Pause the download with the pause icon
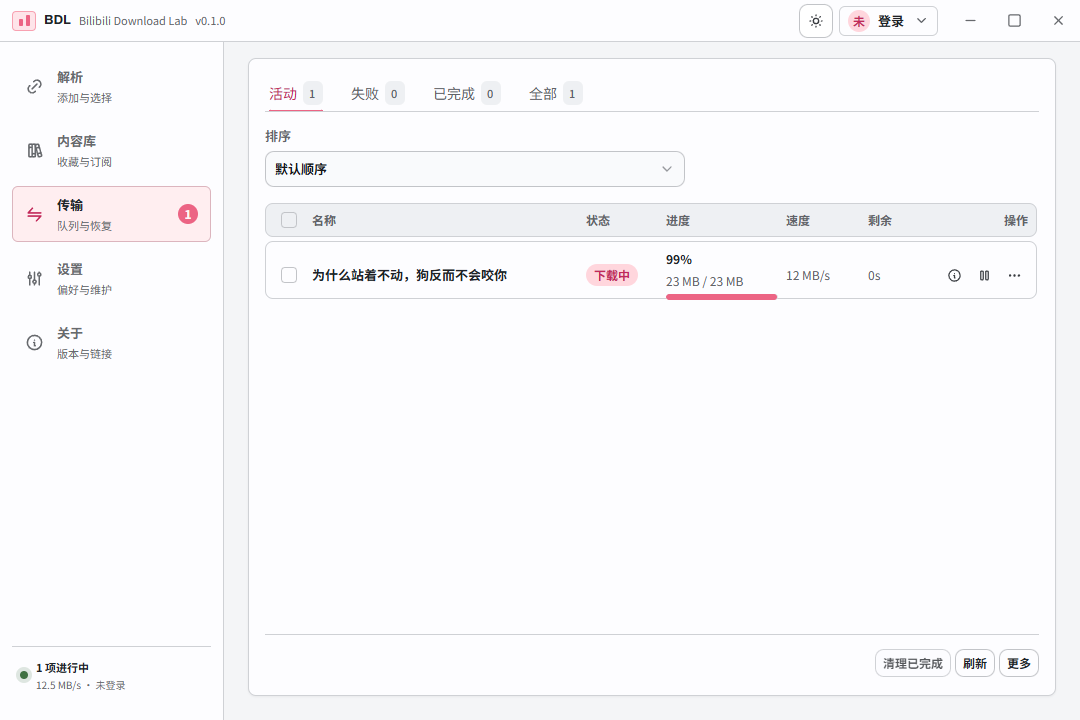 (984, 276)
